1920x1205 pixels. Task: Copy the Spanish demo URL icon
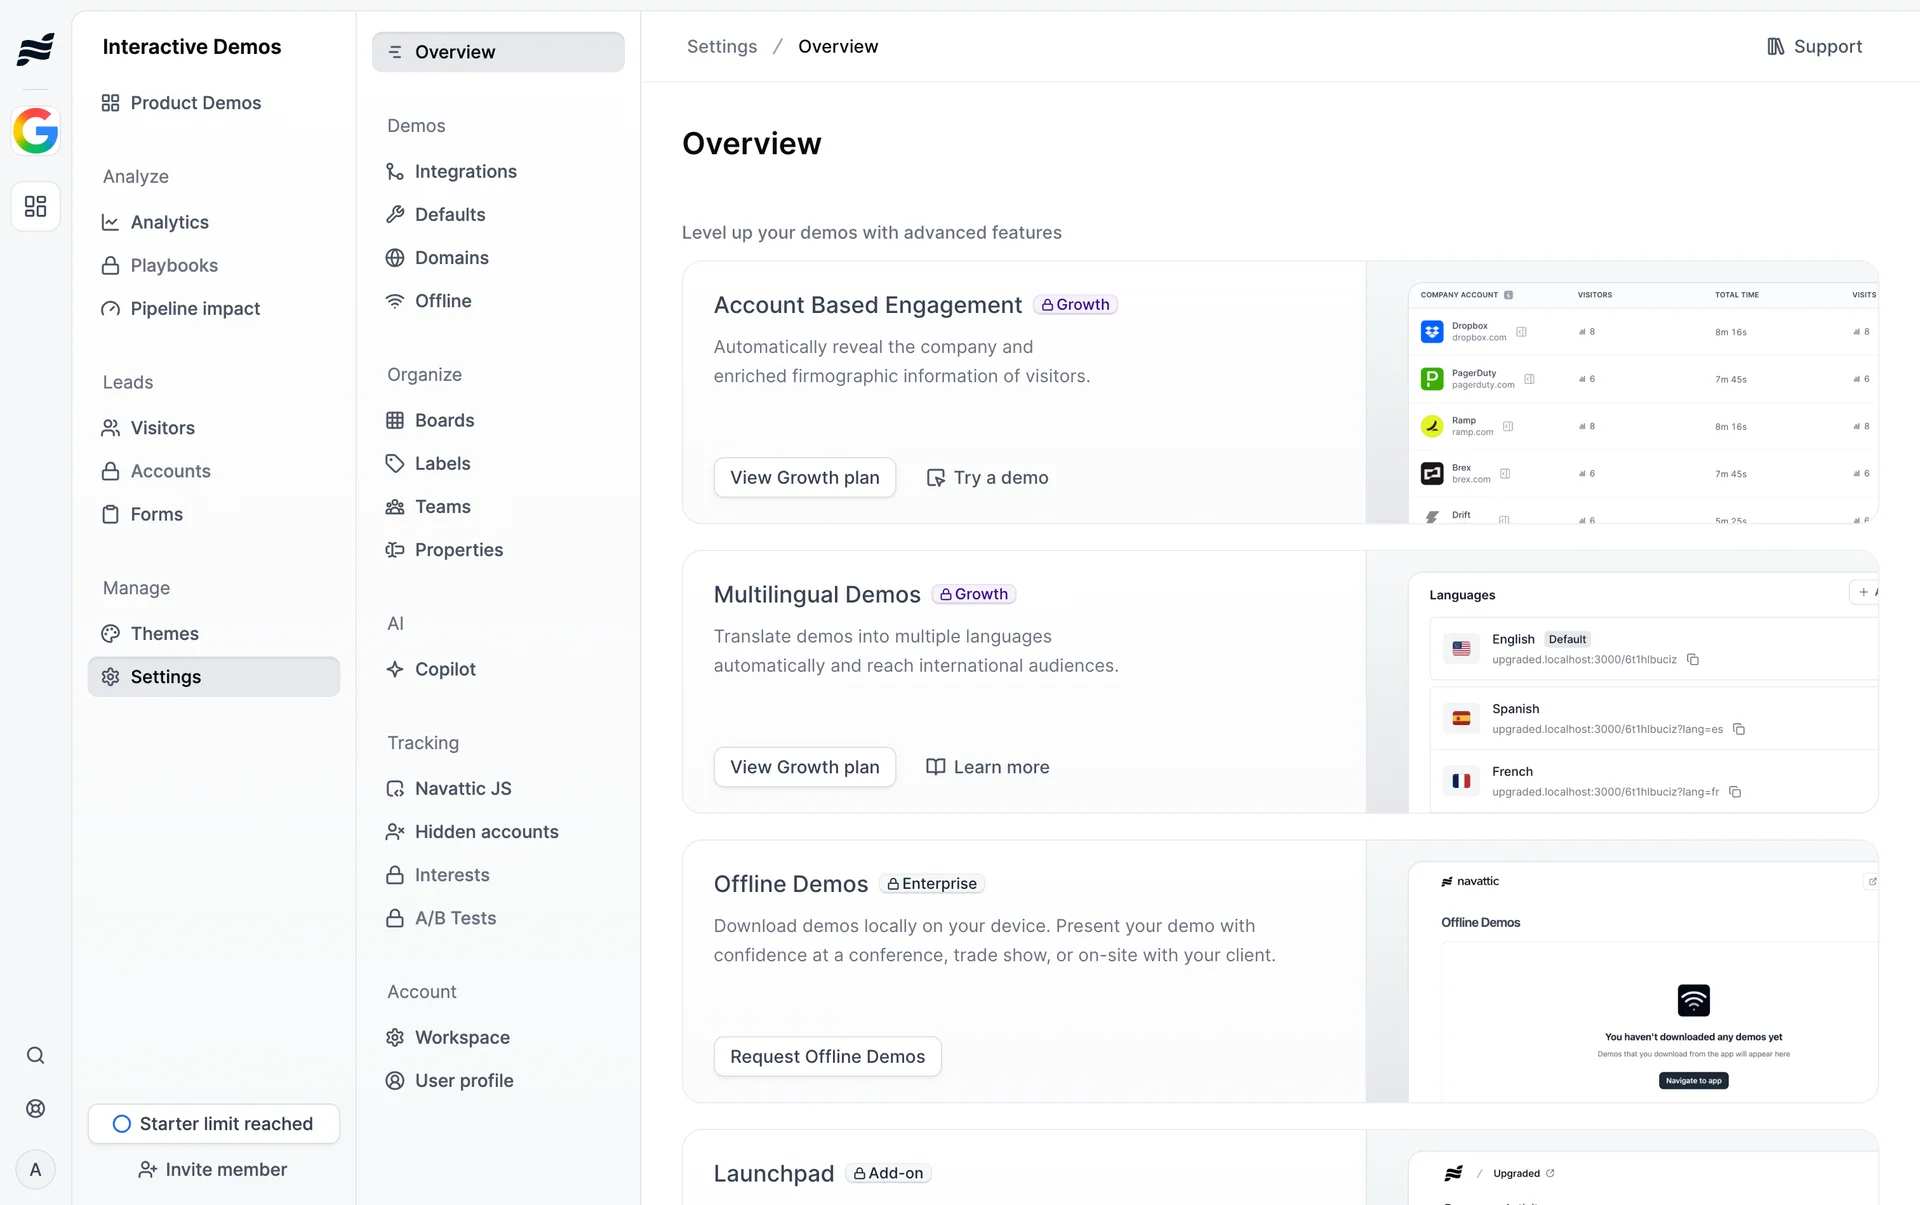[x=1739, y=729]
